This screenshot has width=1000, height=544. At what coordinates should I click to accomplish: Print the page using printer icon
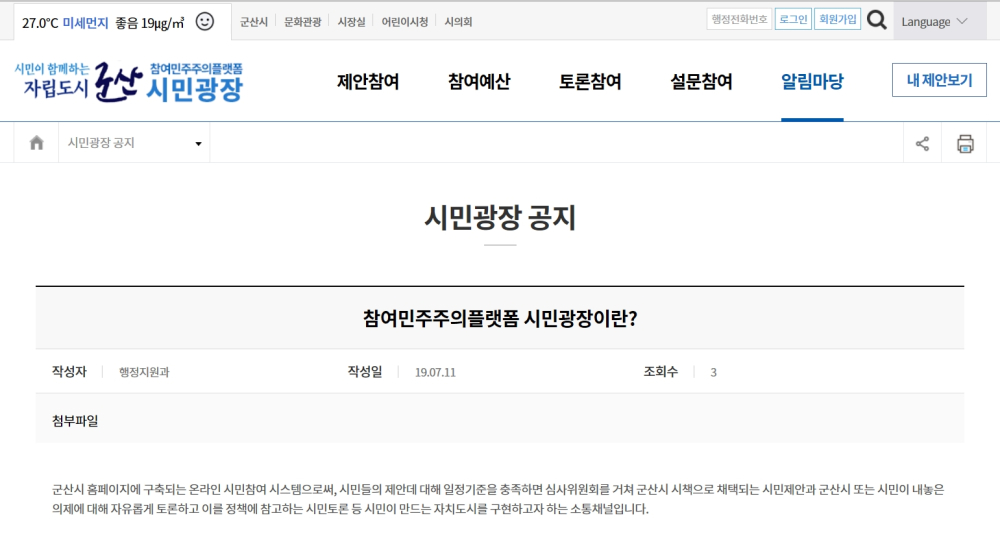coord(965,143)
